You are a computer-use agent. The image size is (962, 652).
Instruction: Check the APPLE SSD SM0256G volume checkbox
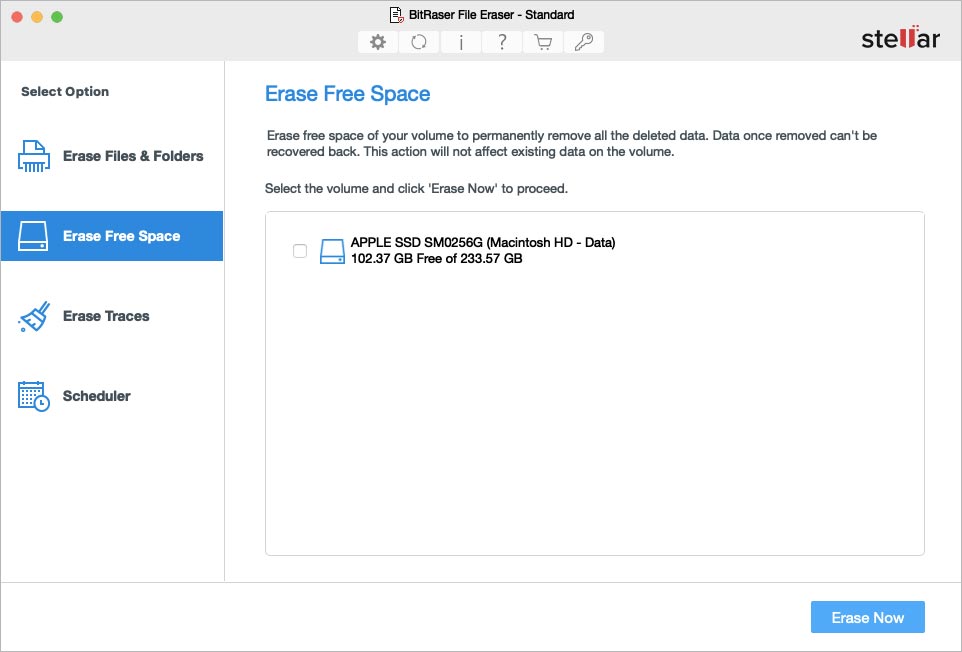pos(300,251)
